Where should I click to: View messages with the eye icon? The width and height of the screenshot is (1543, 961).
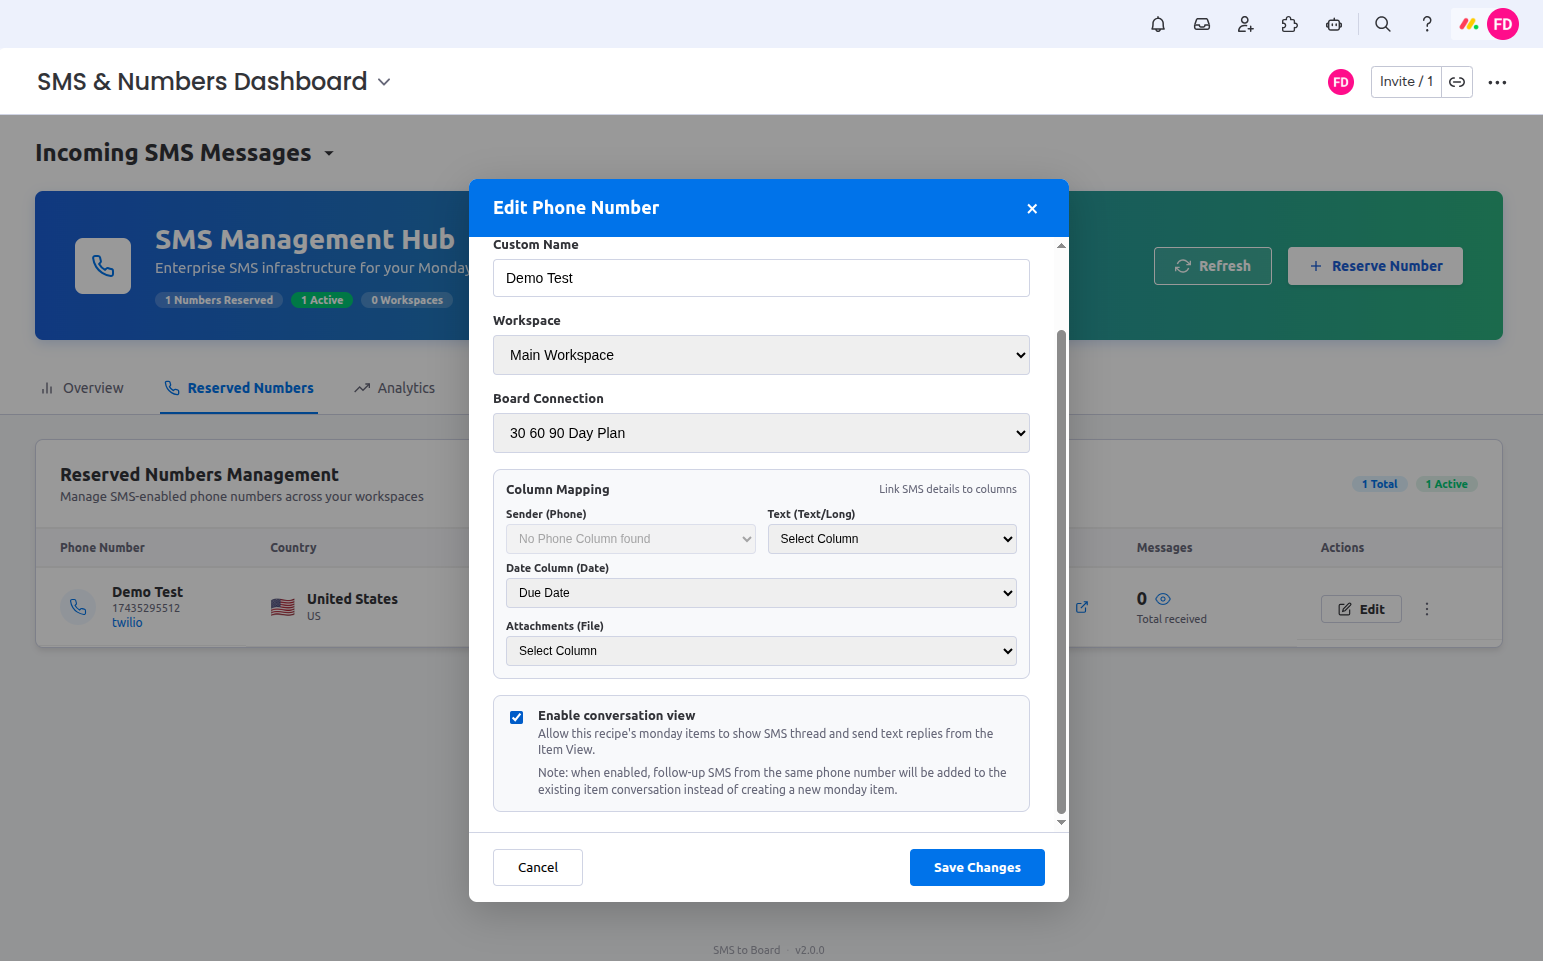tap(1163, 599)
